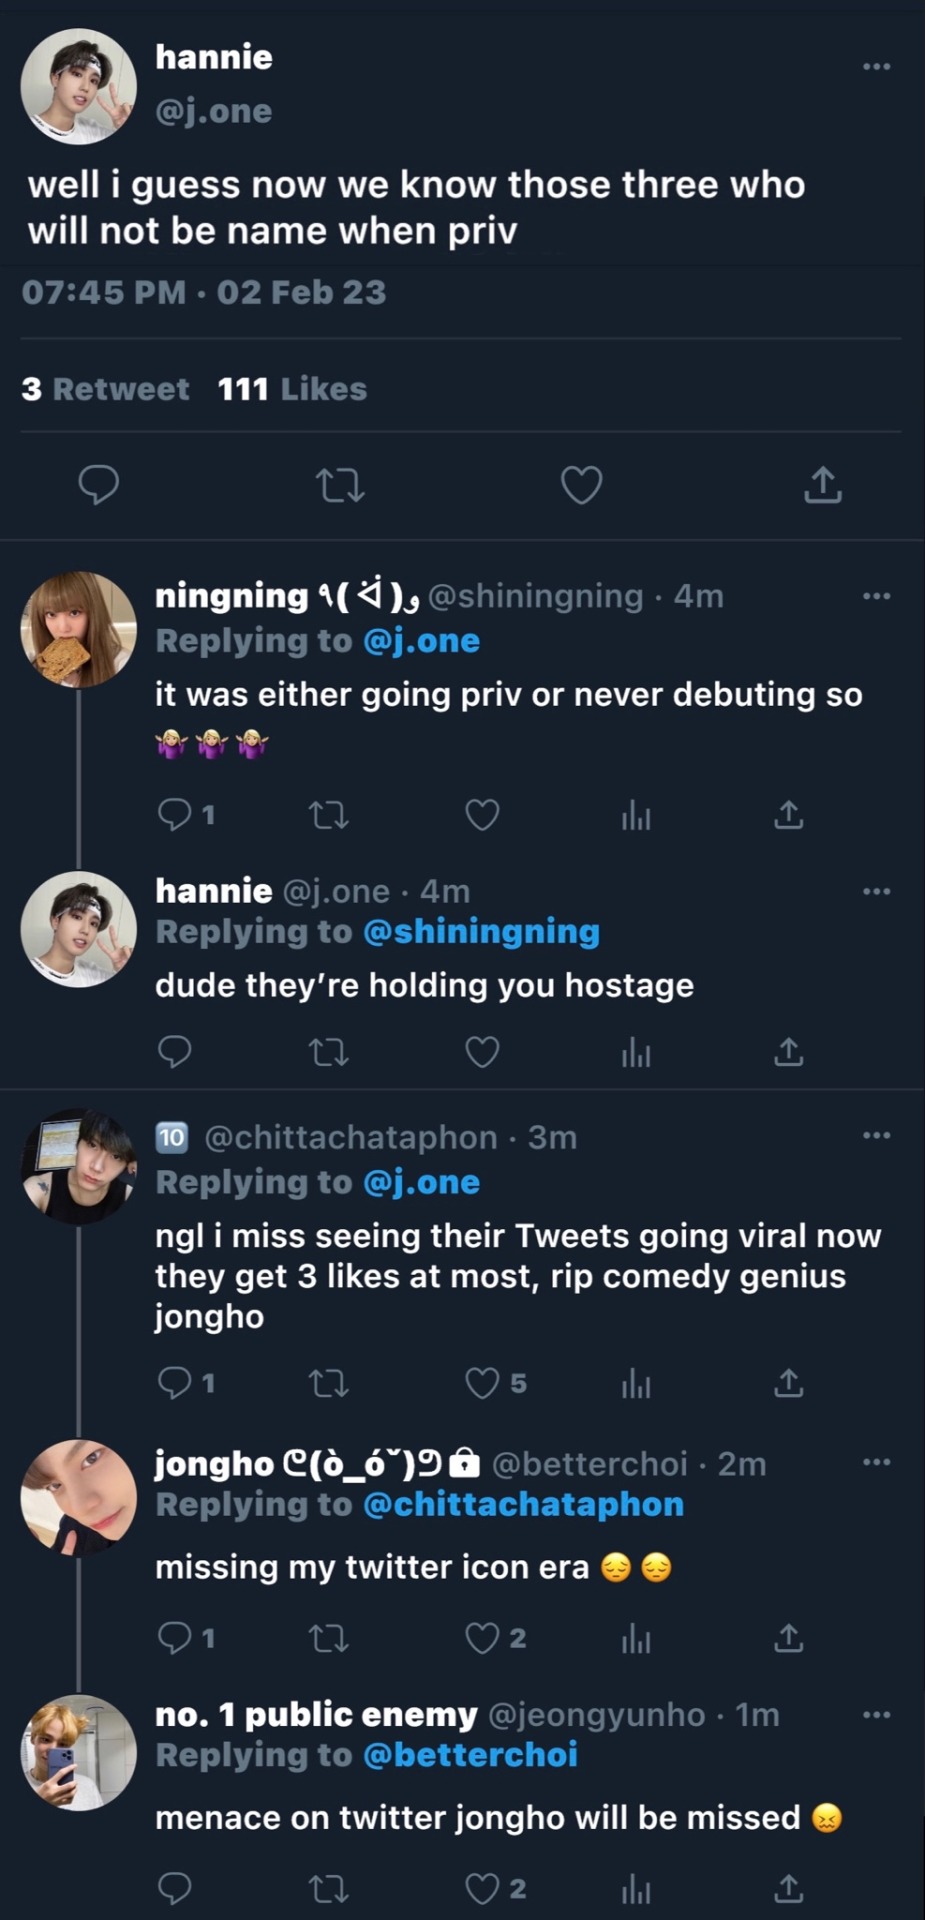Screen dimensions: 925x1920
Task: Like jongho's twitter icon era reply
Action: [x=483, y=1638]
